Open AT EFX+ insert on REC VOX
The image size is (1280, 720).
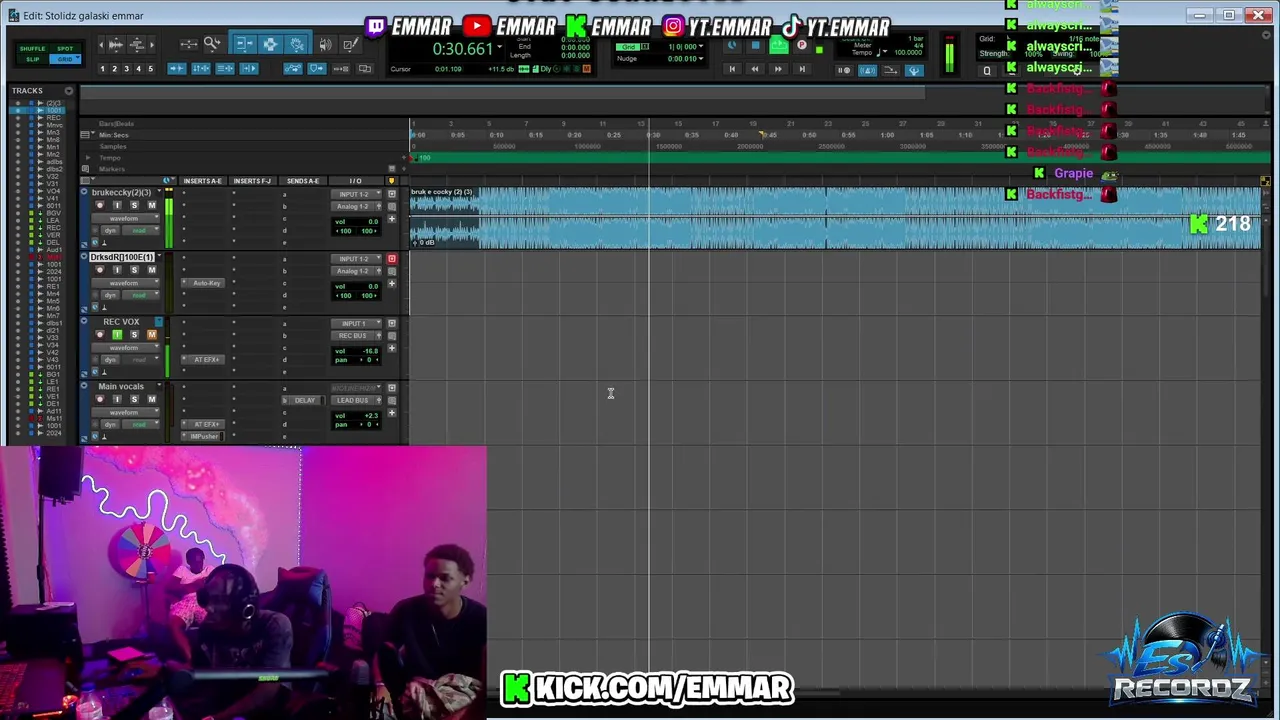tap(204, 359)
